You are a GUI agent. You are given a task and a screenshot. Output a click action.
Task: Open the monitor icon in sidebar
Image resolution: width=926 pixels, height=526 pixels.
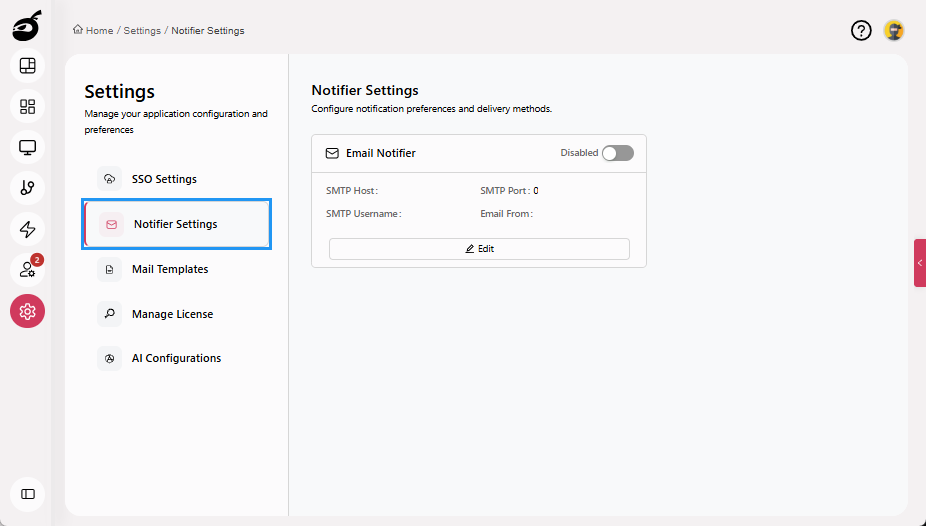point(27,147)
